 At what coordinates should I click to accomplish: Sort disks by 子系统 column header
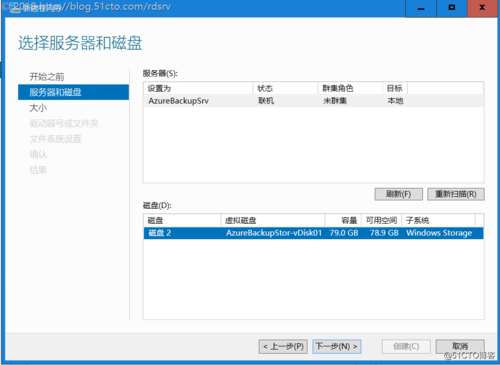tap(439, 220)
